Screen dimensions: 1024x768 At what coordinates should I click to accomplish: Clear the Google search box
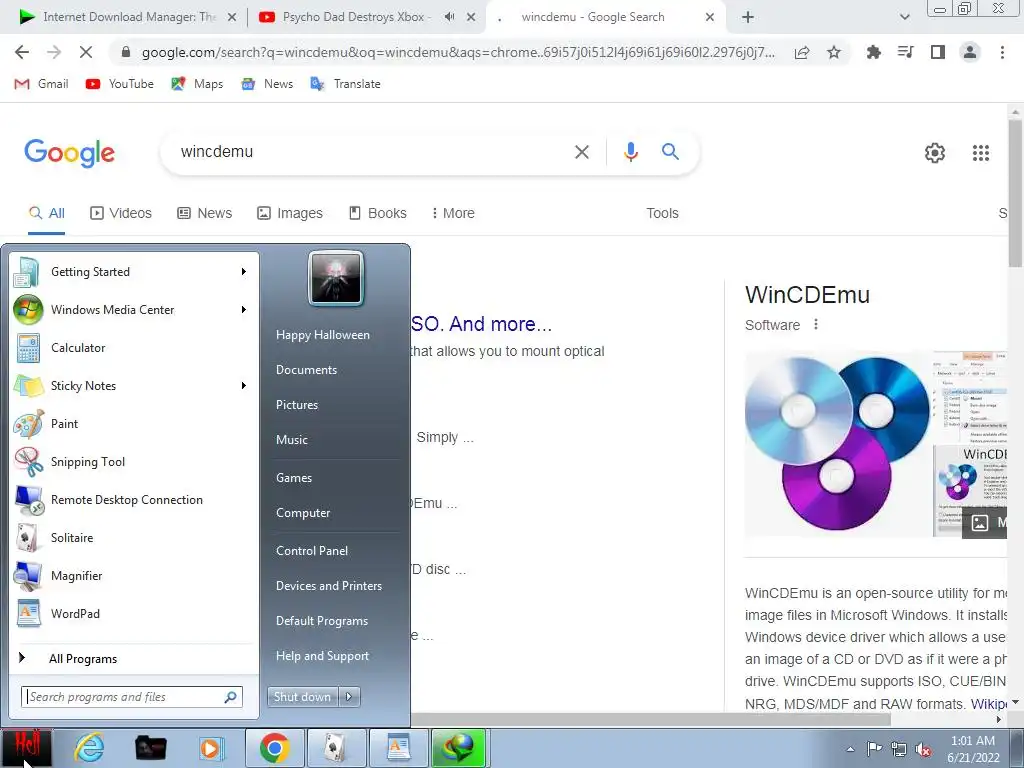581,152
